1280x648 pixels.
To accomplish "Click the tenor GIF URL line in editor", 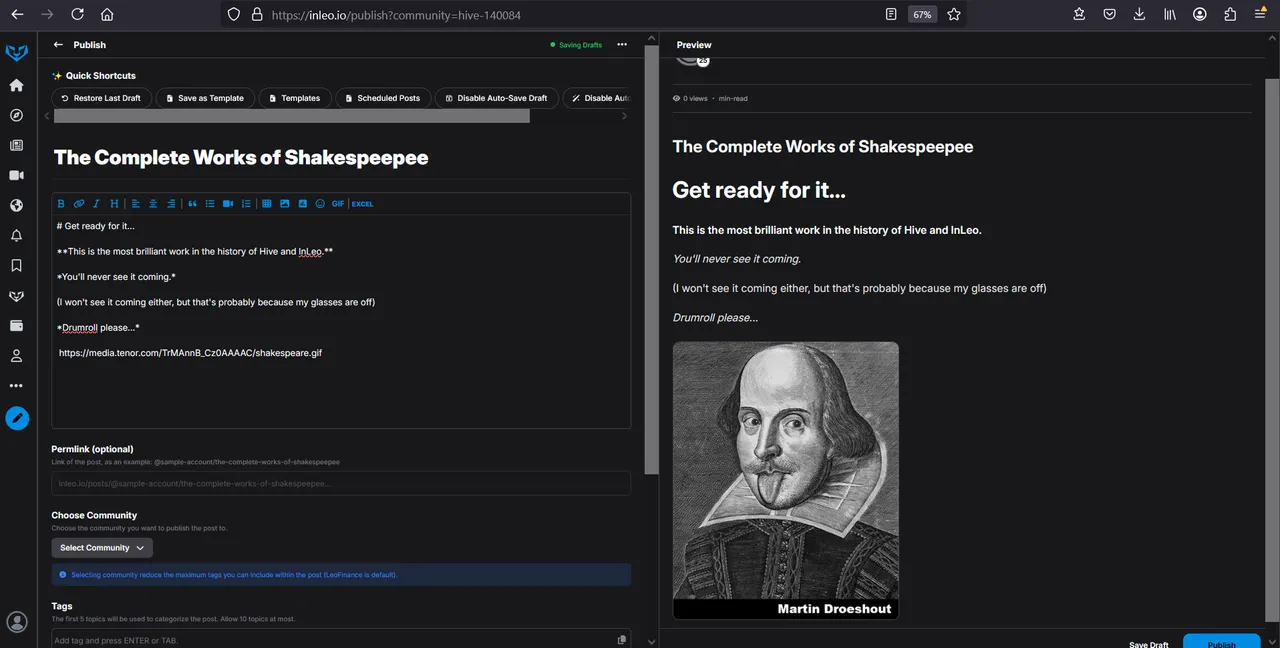I will (190, 353).
